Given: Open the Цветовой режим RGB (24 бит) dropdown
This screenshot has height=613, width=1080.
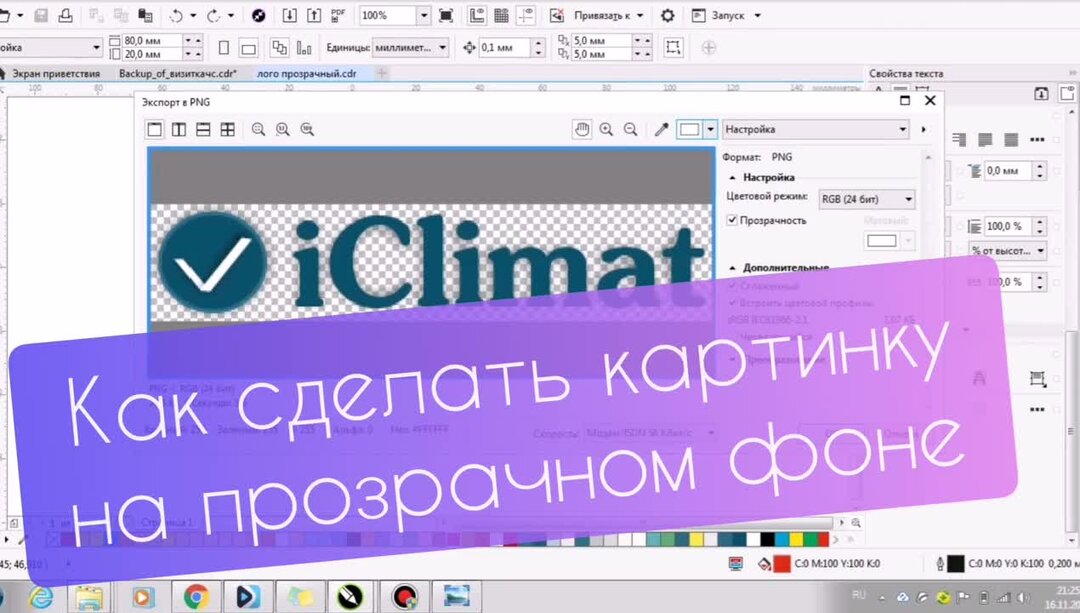Looking at the screenshot, I should tap(866, 199).
